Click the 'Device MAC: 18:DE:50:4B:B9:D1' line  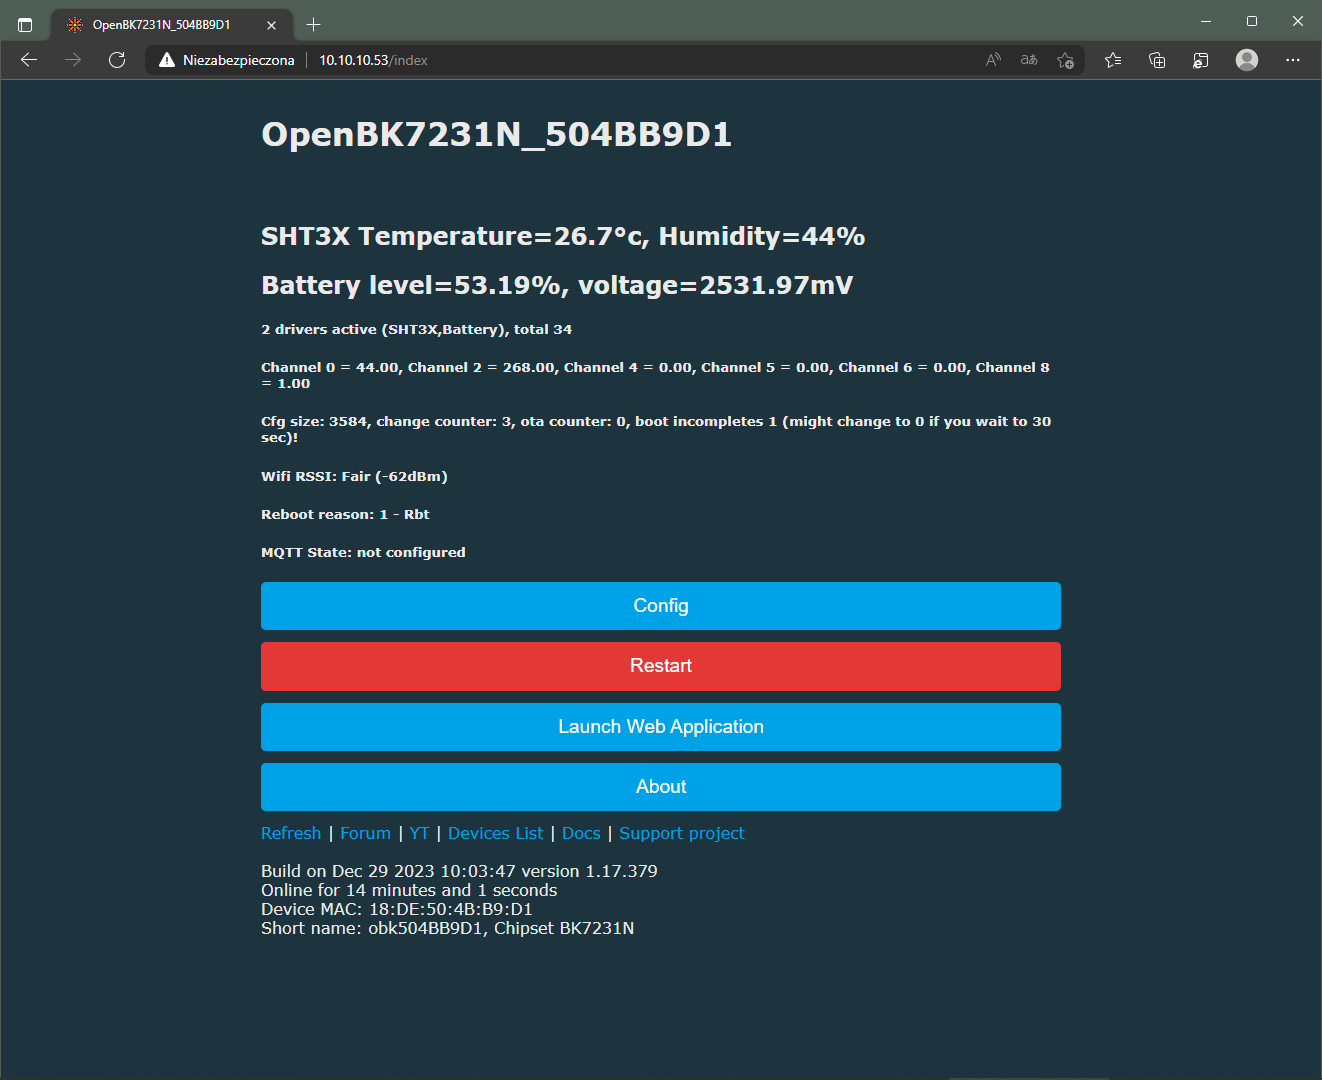397,909
